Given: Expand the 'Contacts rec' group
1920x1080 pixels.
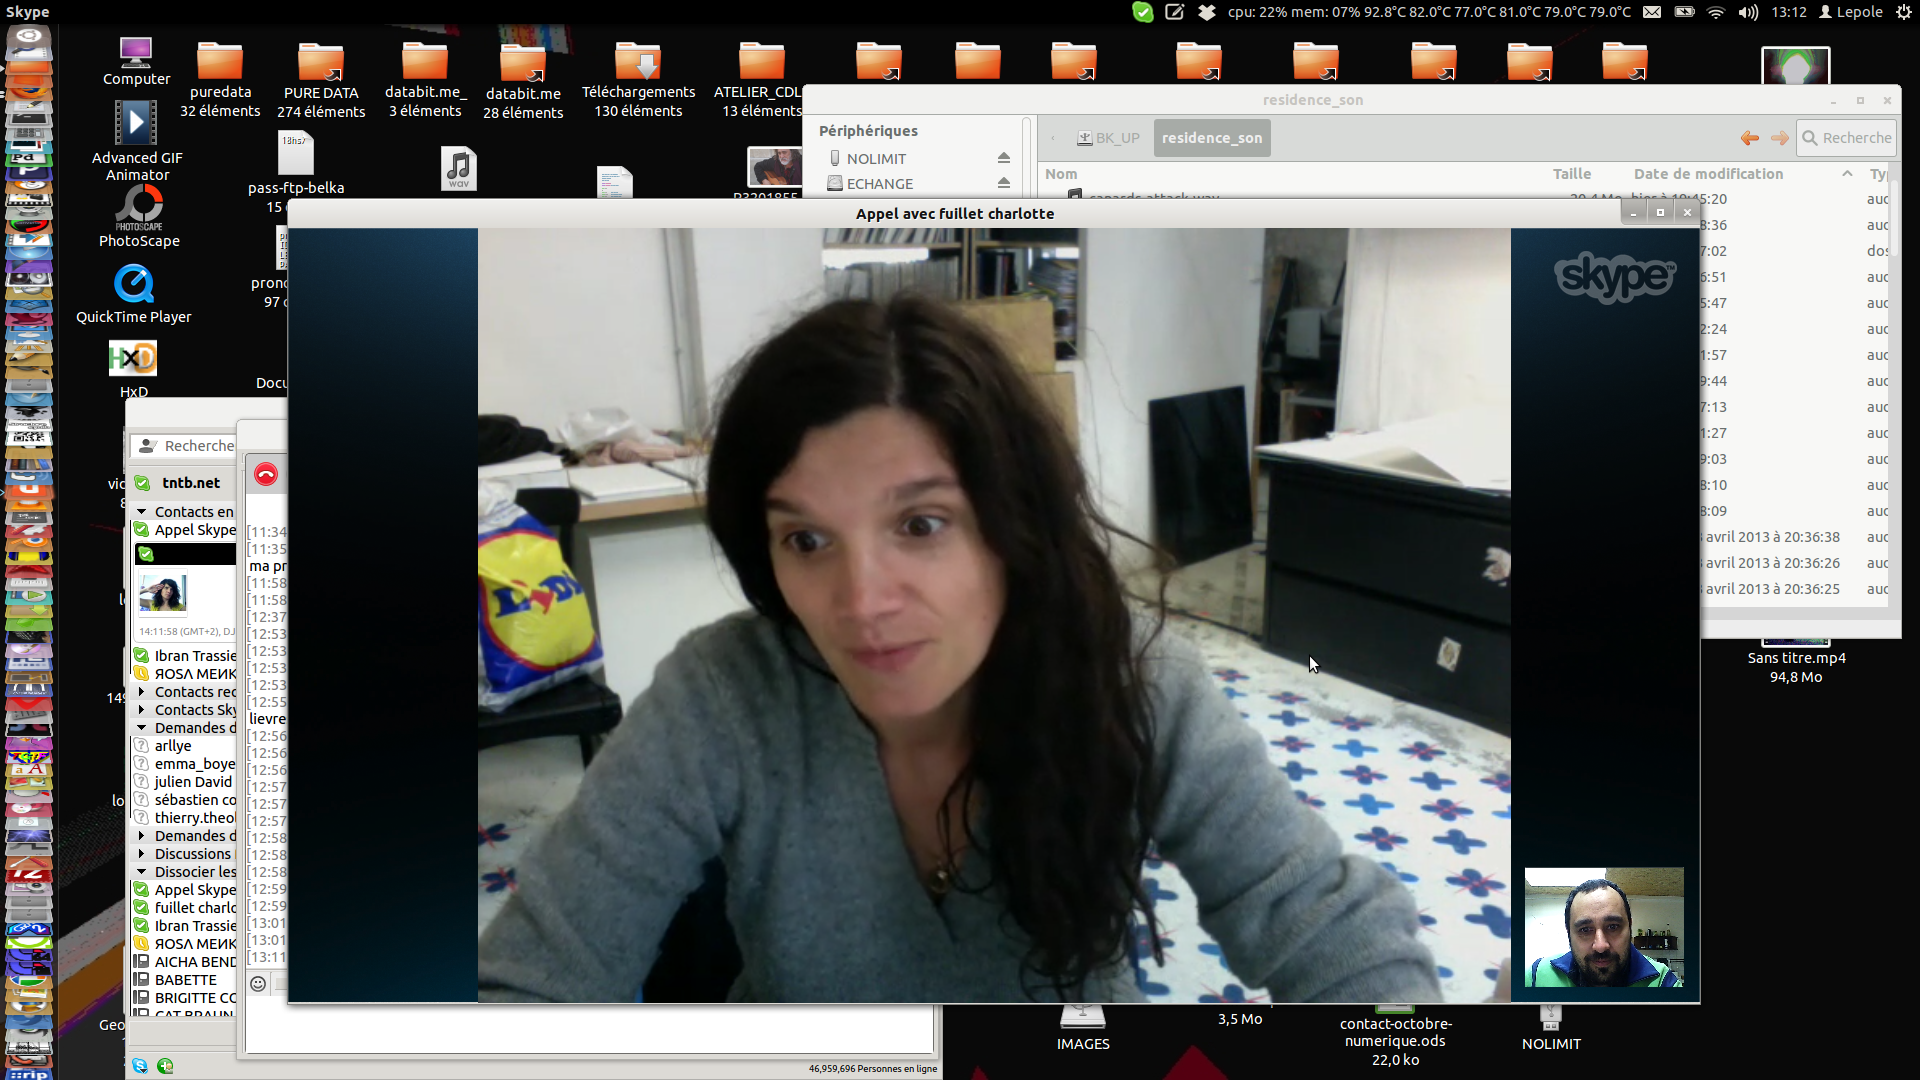Looking at the screenshot, I should (142, 691).
